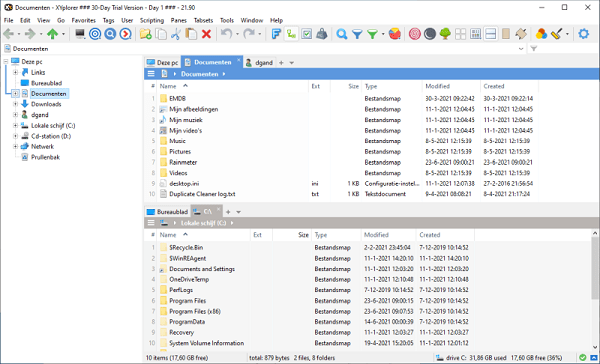Toggle the navigation tree panel icon
This screenshot has height=364, width=600.
292,34
